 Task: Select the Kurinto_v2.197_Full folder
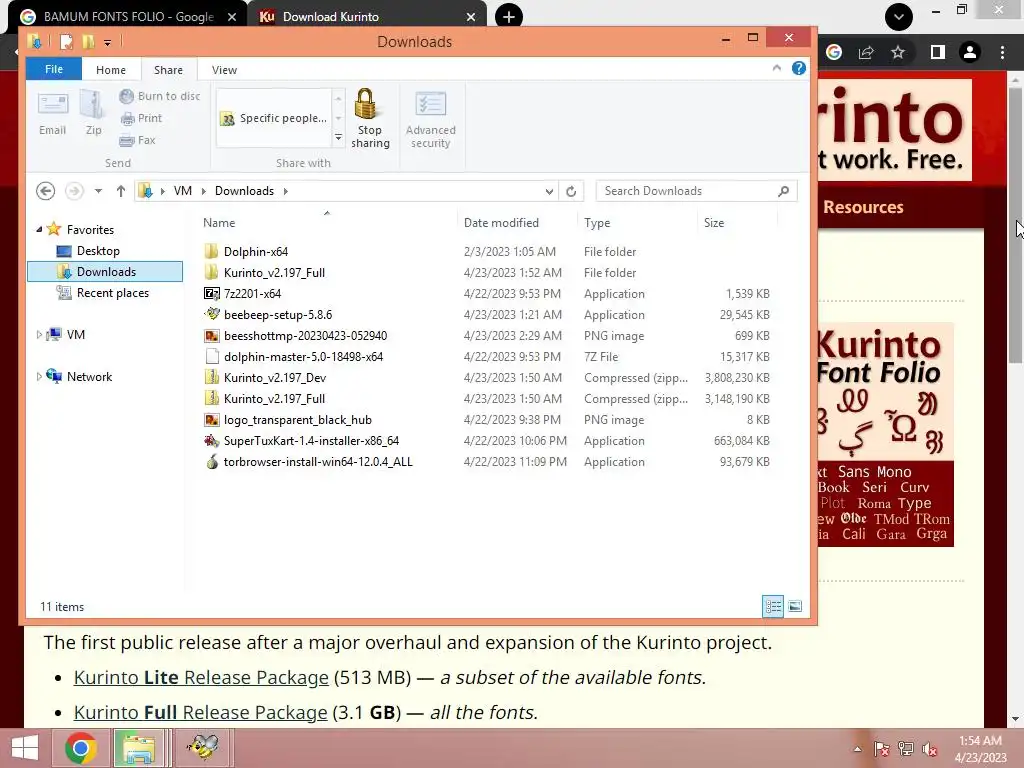(274, 272)
